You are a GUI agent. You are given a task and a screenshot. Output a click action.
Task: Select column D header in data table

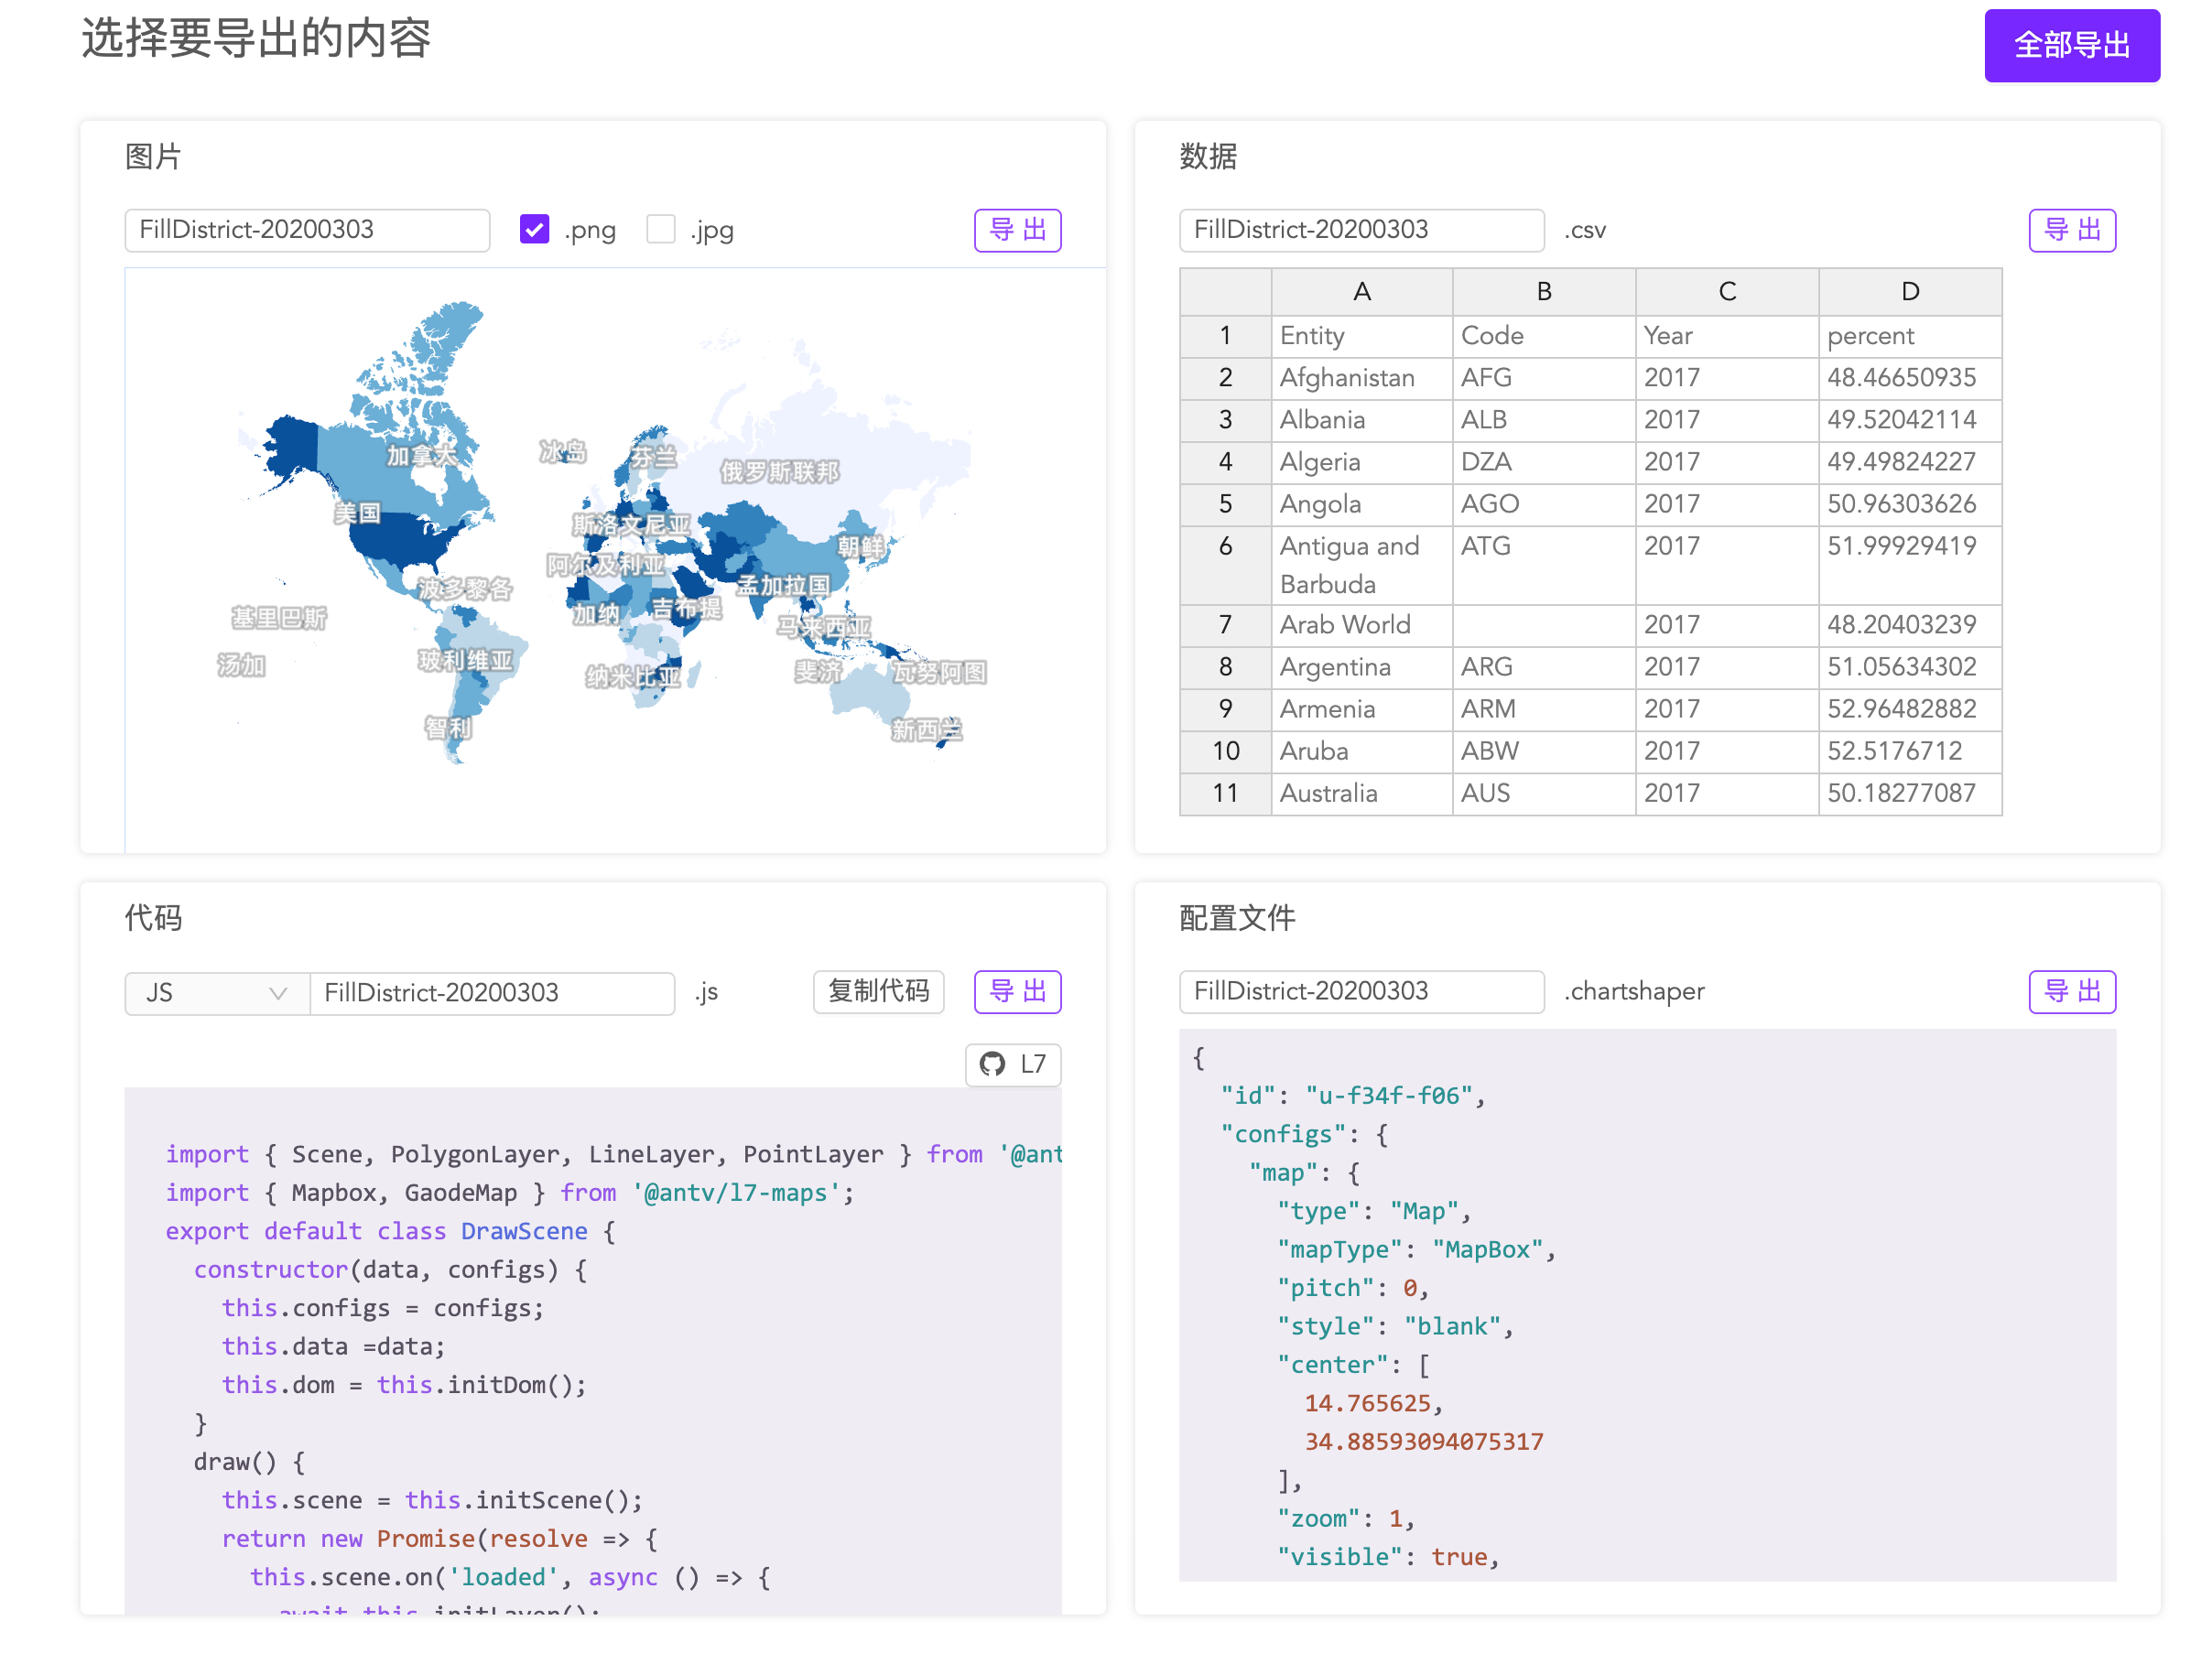point(1909,292)
